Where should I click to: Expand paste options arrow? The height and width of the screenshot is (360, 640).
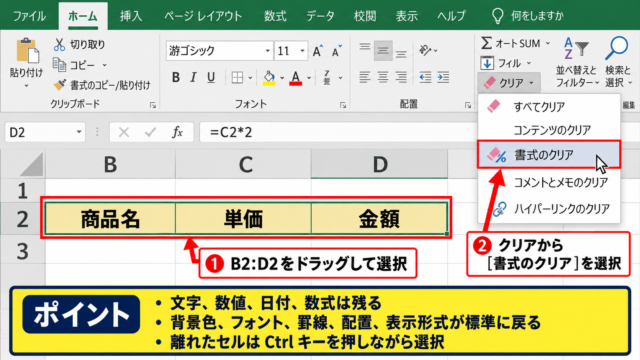[x=26, y=86]
